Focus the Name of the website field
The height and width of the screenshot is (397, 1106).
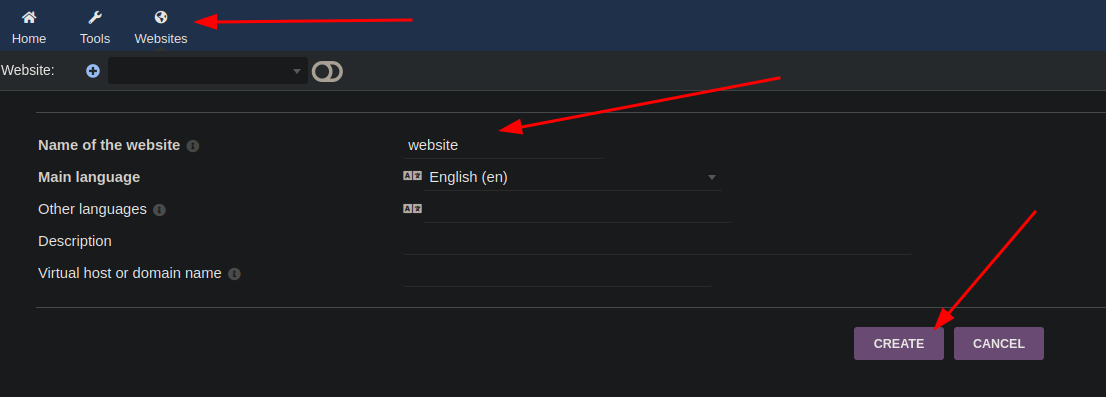click(x=503, y=145)
